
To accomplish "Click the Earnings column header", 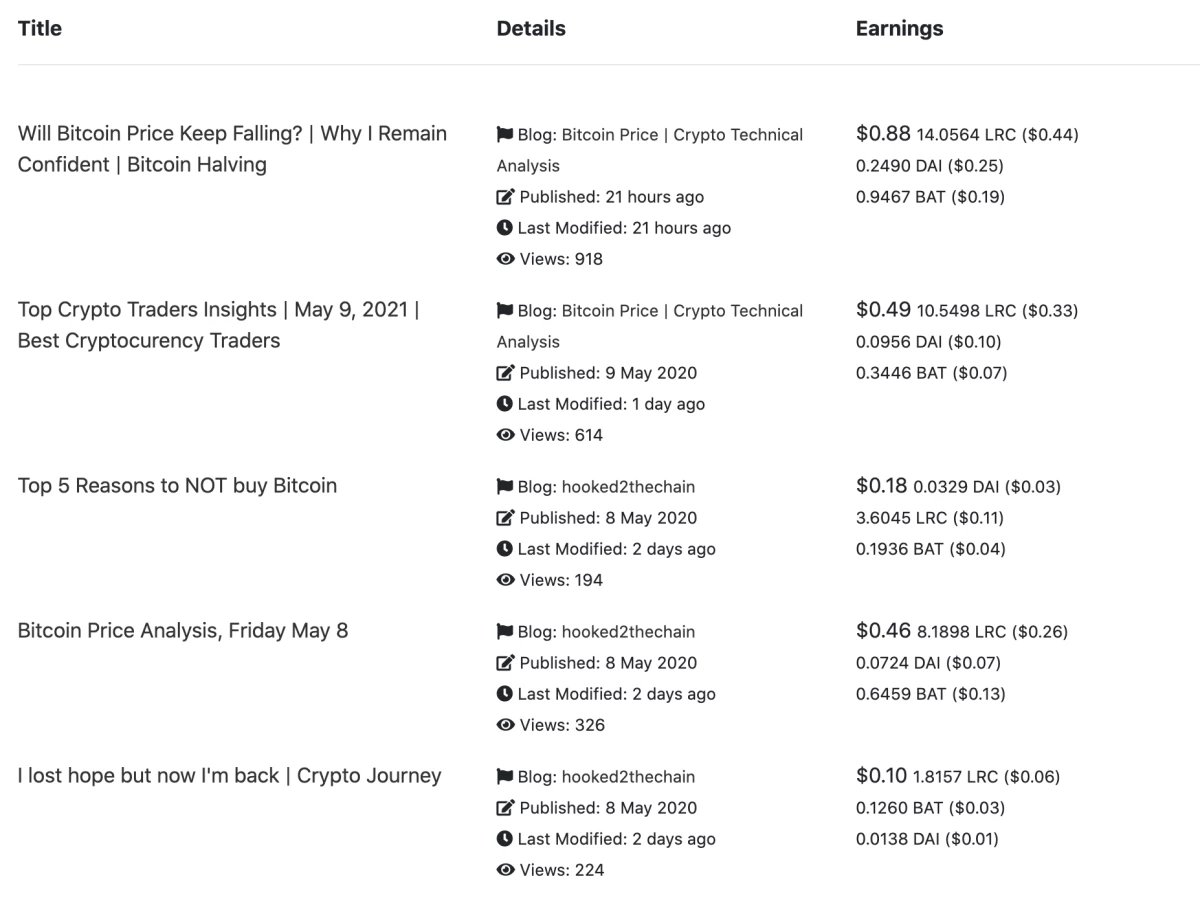I will tap(899, 29).
